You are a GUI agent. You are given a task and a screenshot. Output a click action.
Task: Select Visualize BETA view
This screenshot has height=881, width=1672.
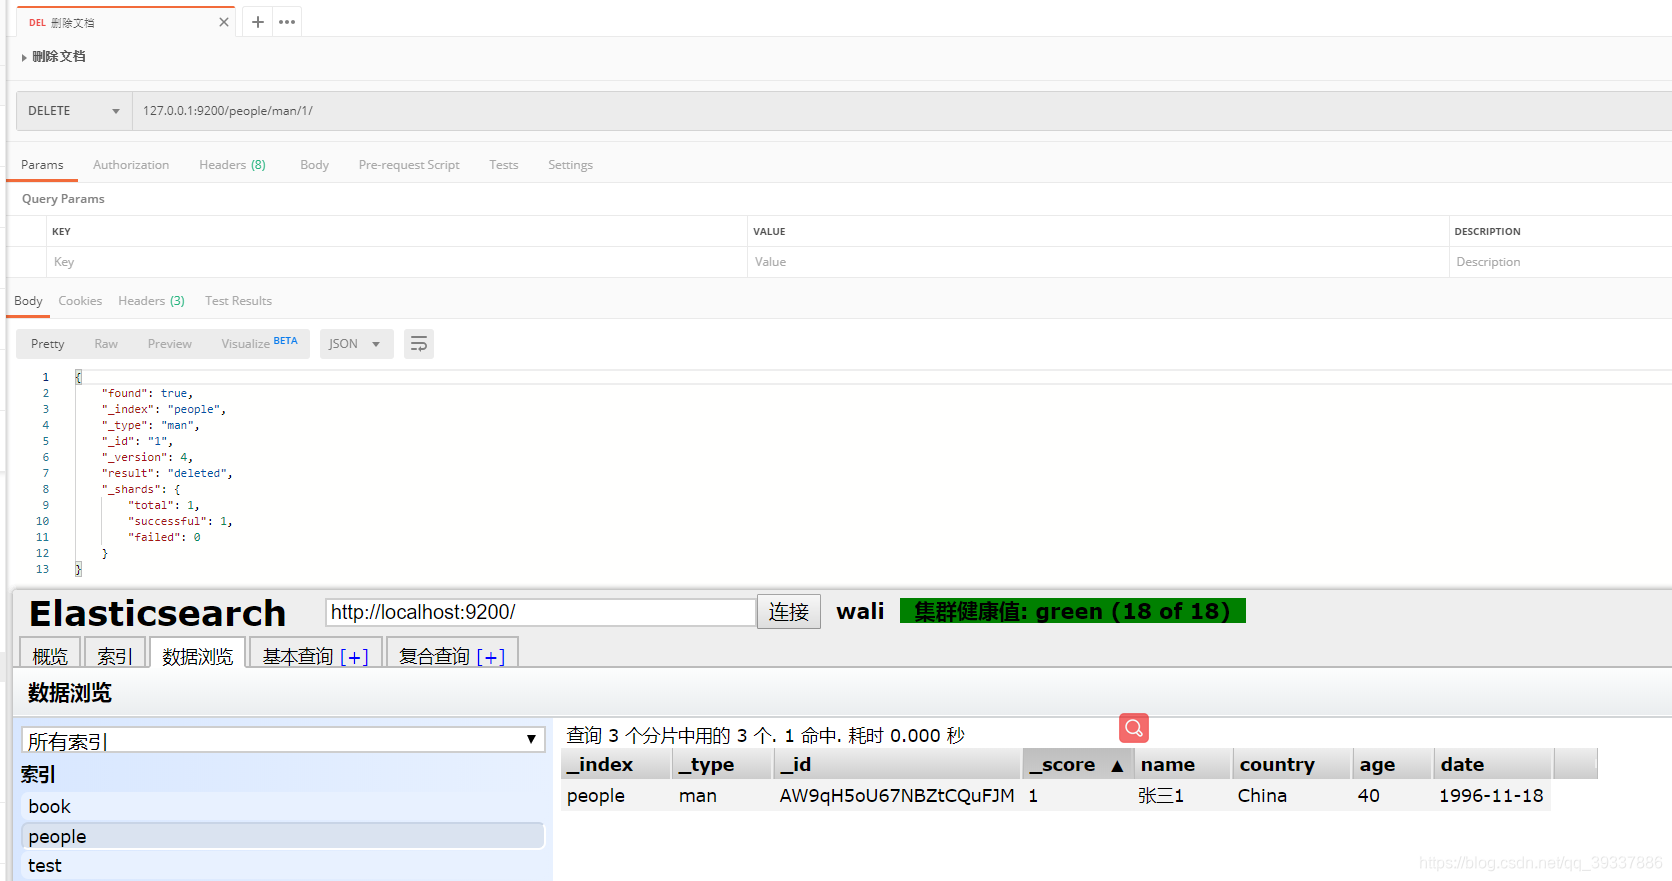point(259,344)
